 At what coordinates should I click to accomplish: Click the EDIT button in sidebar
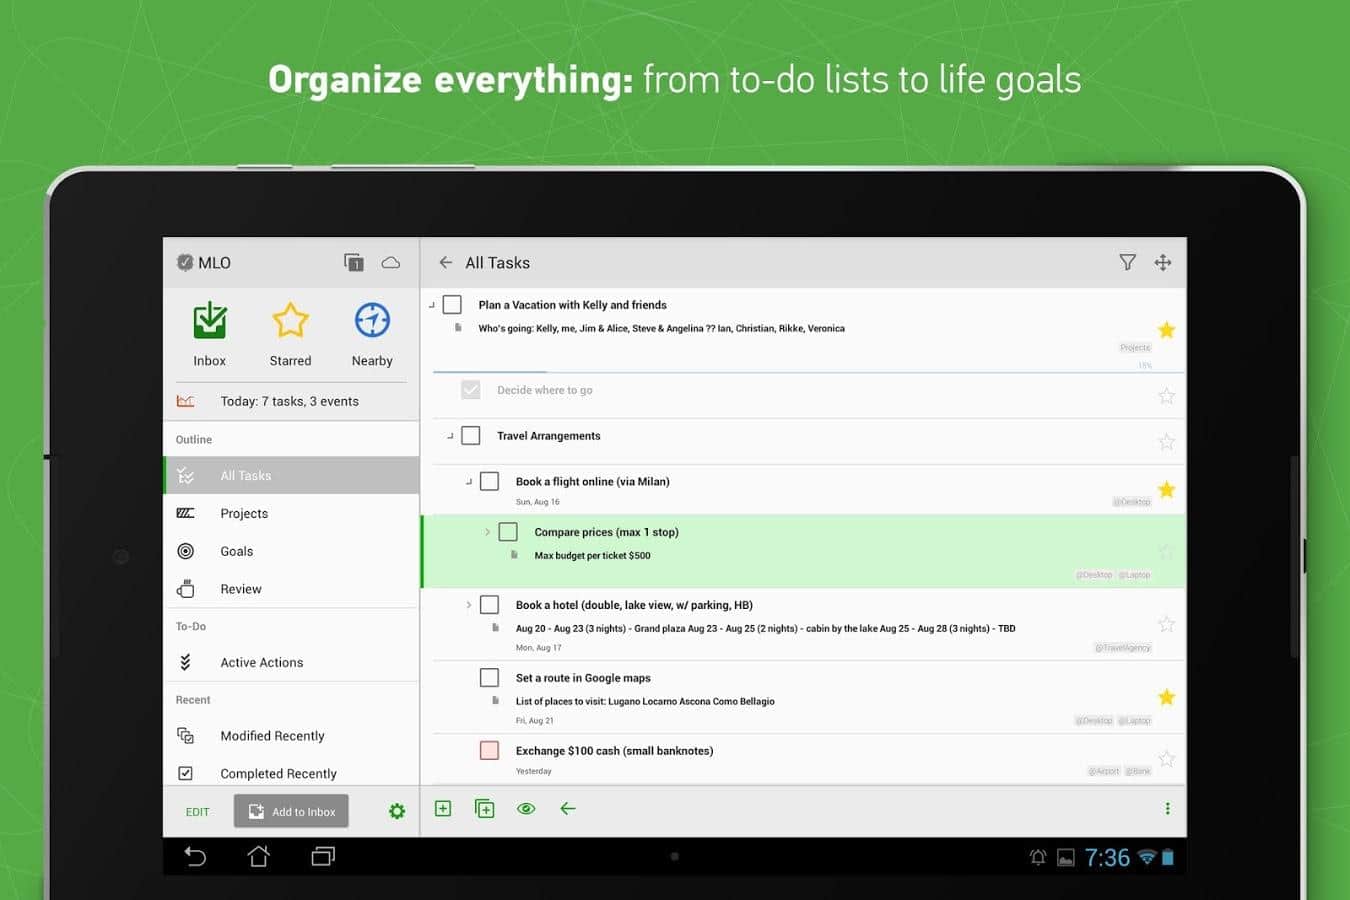pos(198,812)
